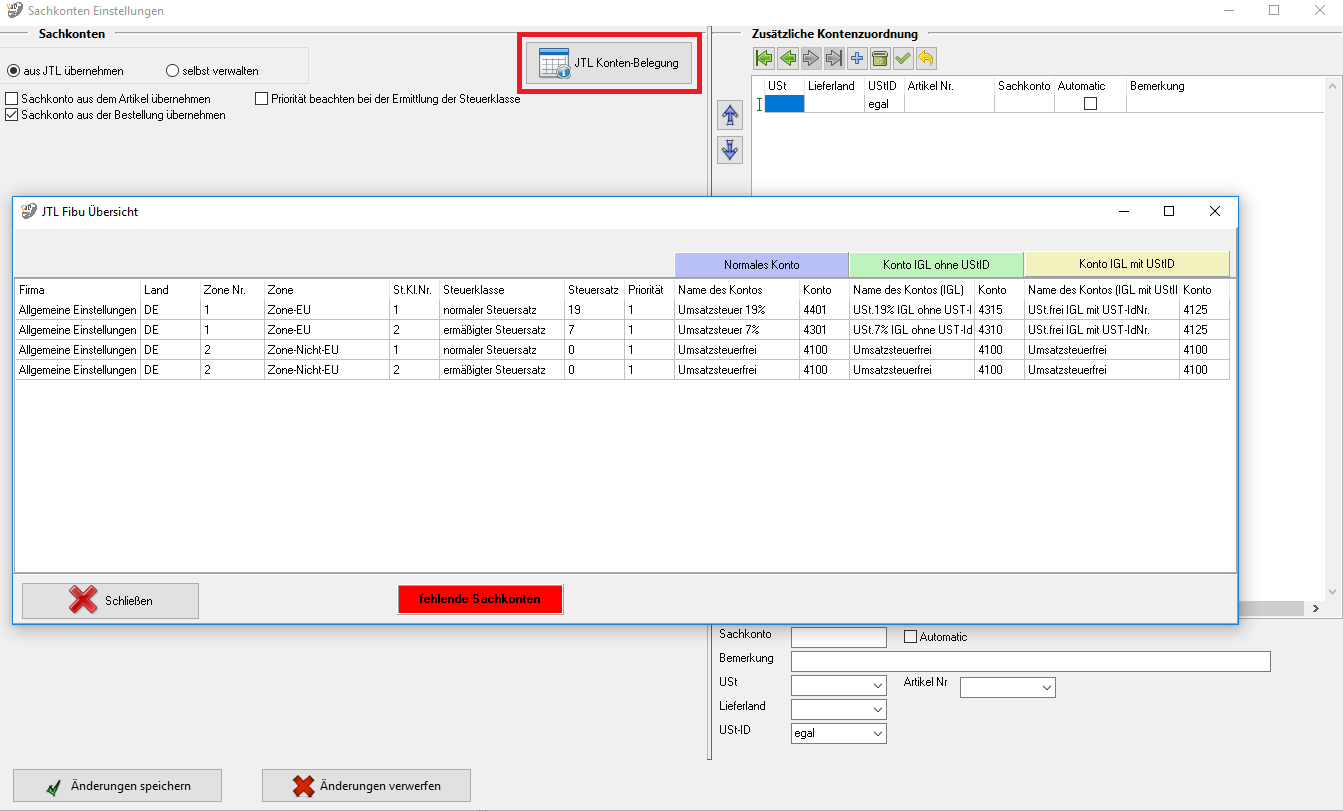1343x811 pixels.
Task: Click the blue plus add record icon
Action: 857,59
